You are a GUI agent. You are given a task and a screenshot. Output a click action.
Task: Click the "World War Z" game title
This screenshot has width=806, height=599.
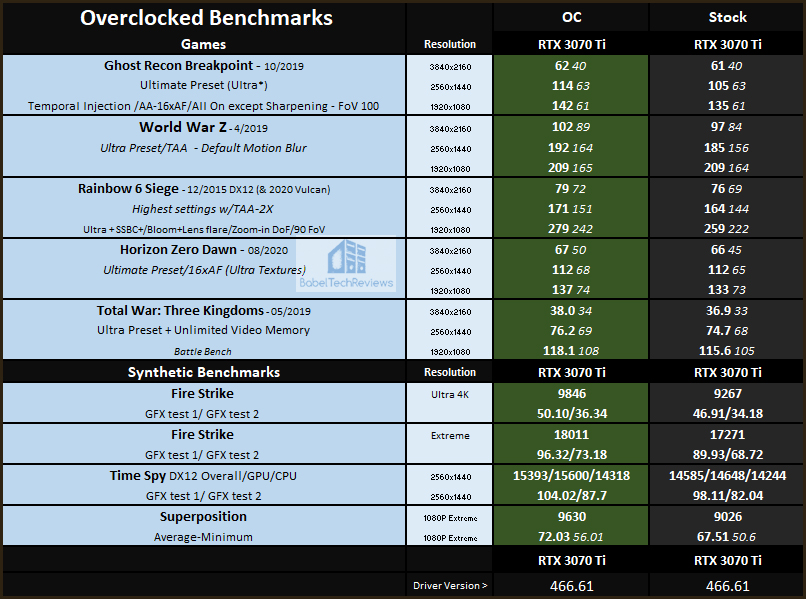(182, 127)
